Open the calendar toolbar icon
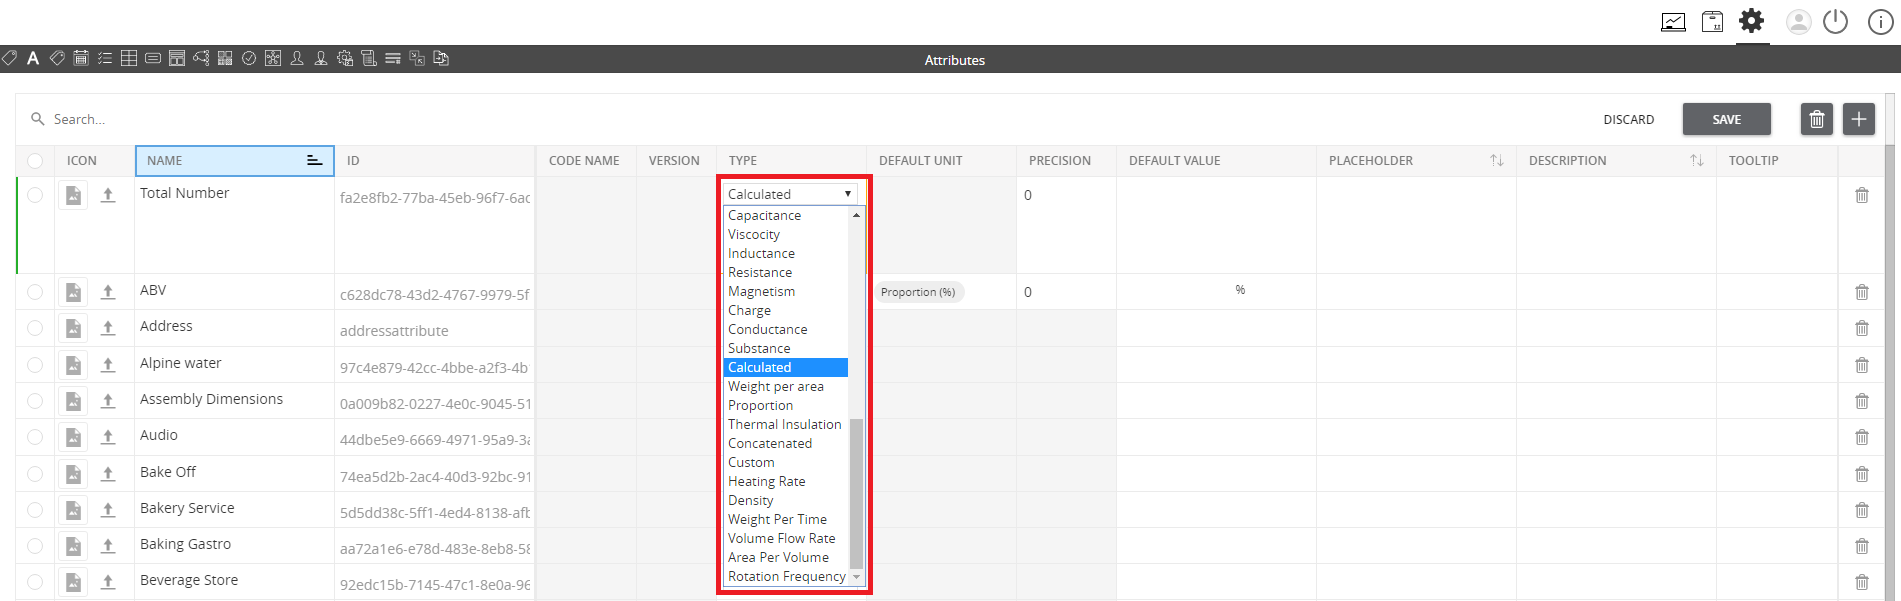This screenshot has width=1901, height=601. tap(81, 58)
